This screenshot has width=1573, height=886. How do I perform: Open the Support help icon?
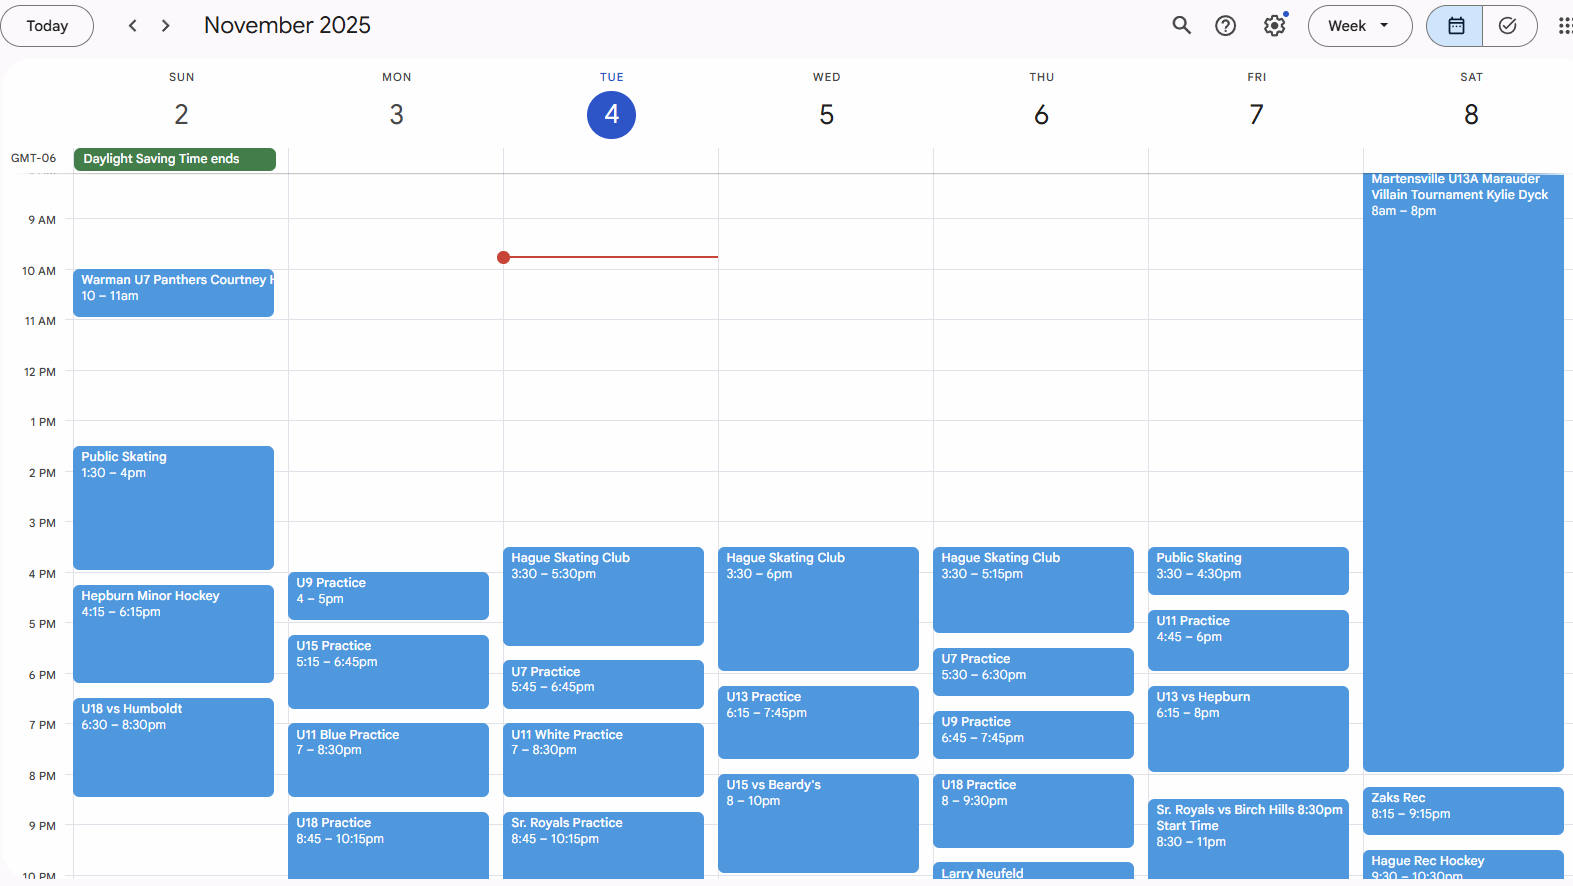(1225, 26)
